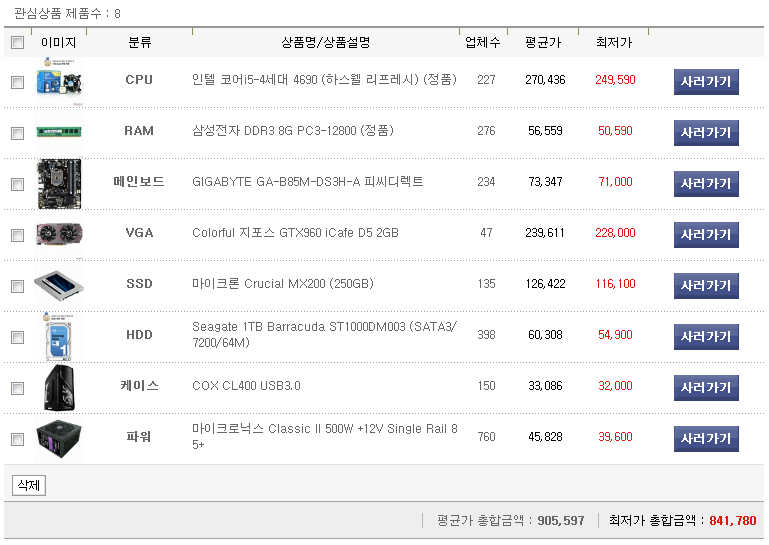The image size is (769, 545).
Task: Click VGA average price 239,611
Action: coord(545,233)
